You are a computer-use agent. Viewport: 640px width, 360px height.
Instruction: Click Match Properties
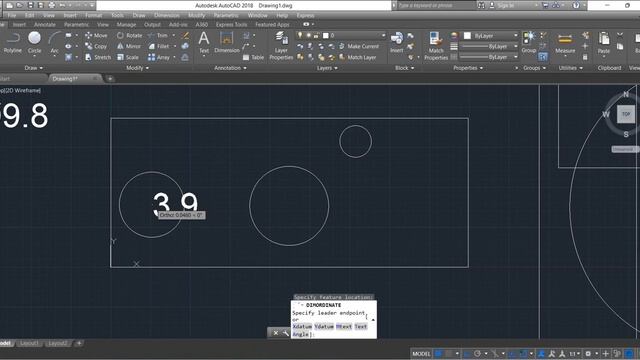pos(436,46)
